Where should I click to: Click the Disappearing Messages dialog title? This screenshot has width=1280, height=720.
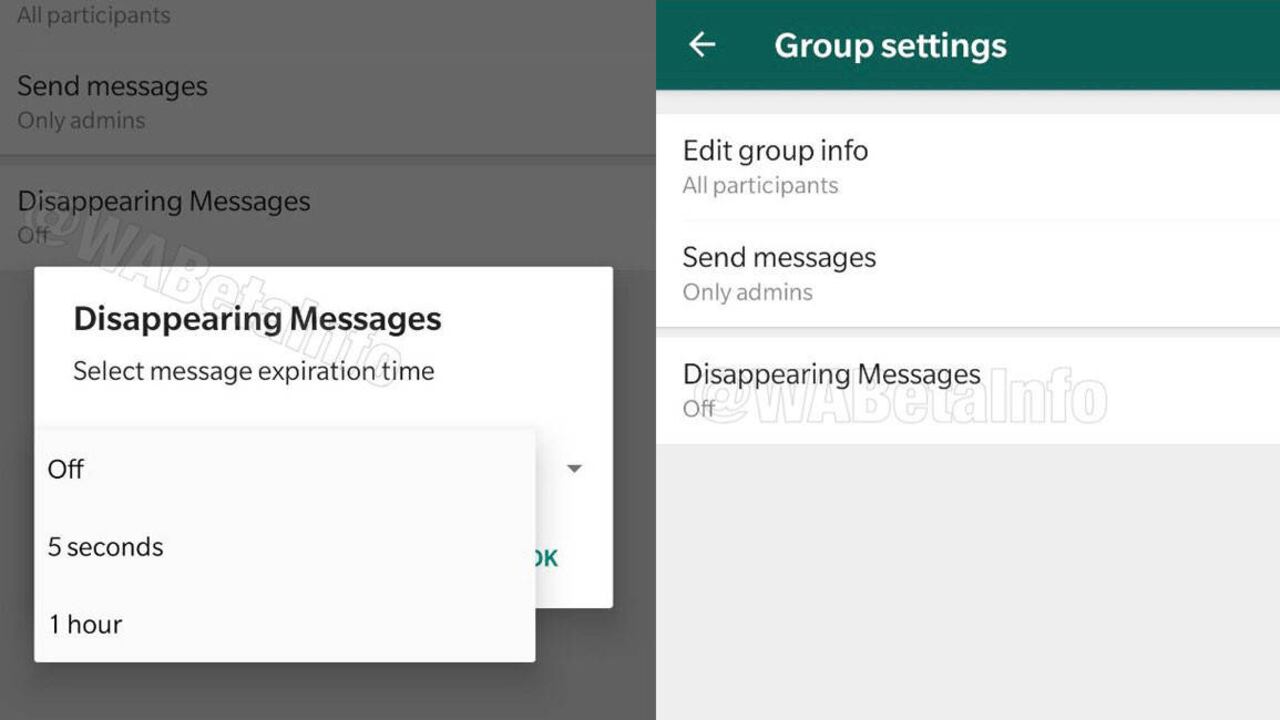257,319
